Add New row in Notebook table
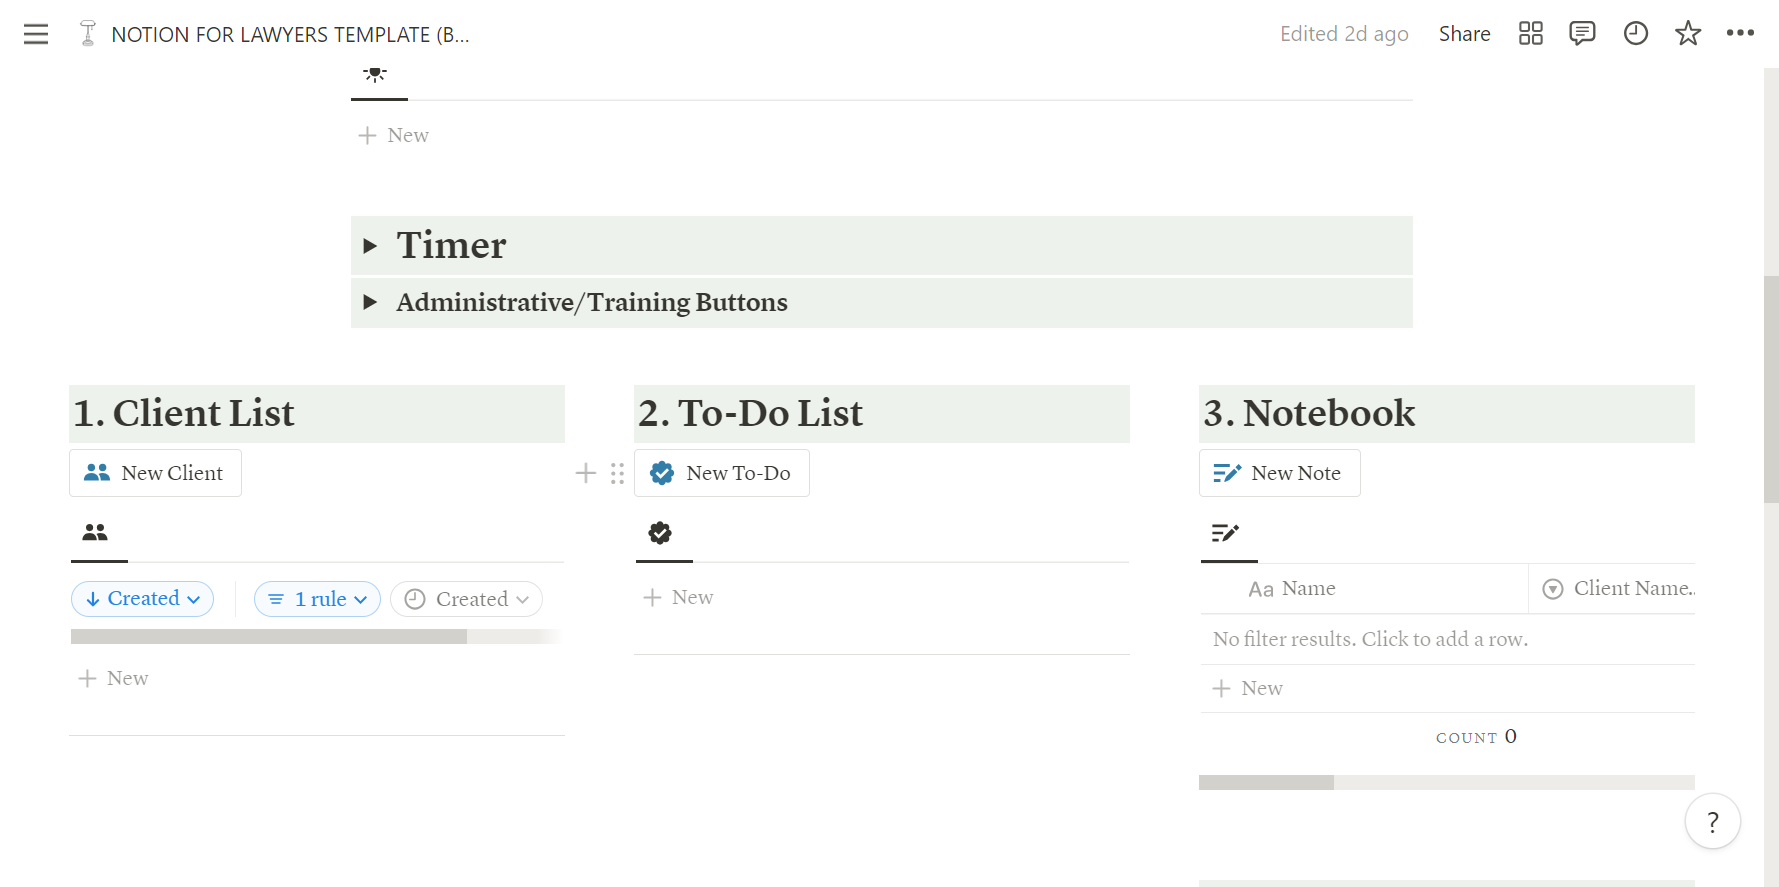 [1248, 688]
